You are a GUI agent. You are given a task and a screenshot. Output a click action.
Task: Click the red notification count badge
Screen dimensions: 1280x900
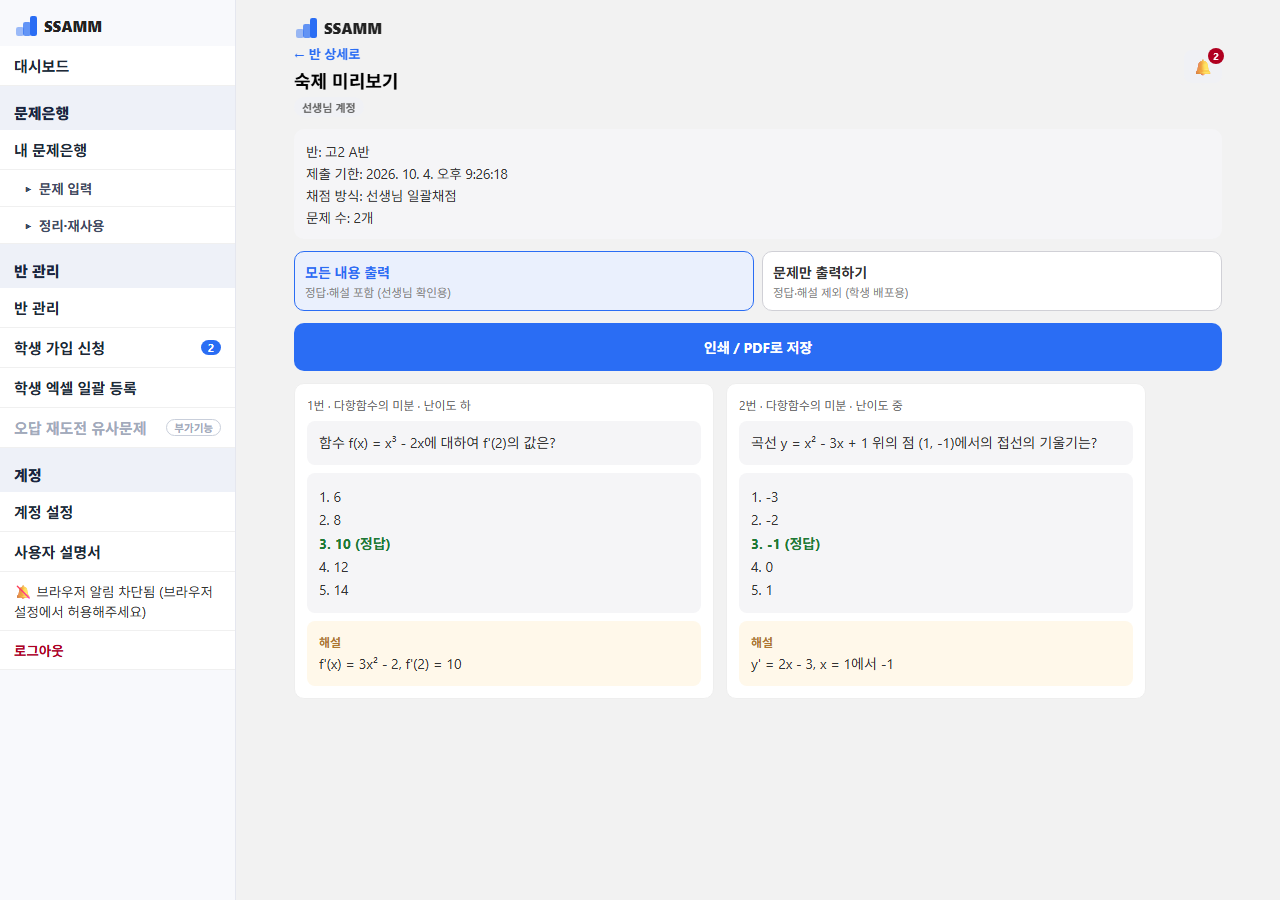(x=1216, y=56)
